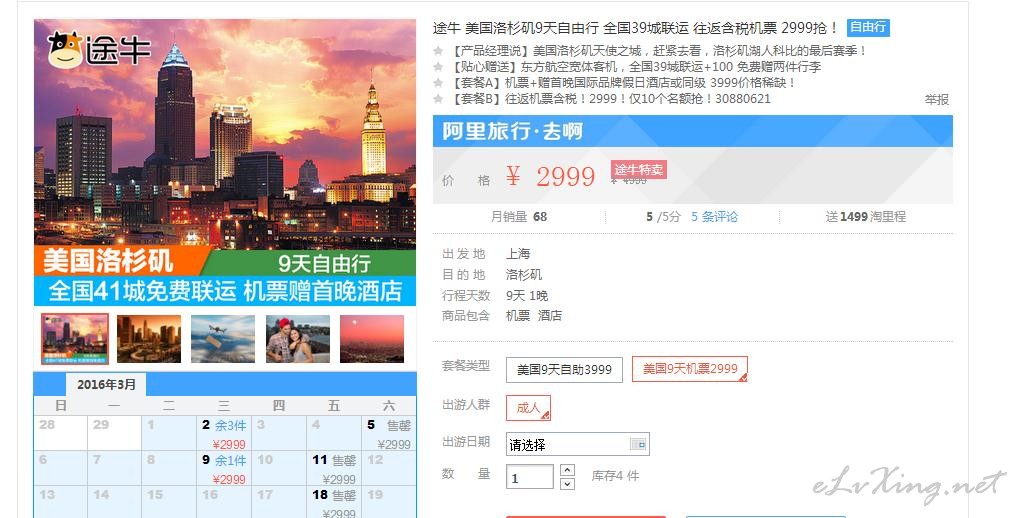Click the quantity input field
1017x518 pixels.
tap(529, 477)
